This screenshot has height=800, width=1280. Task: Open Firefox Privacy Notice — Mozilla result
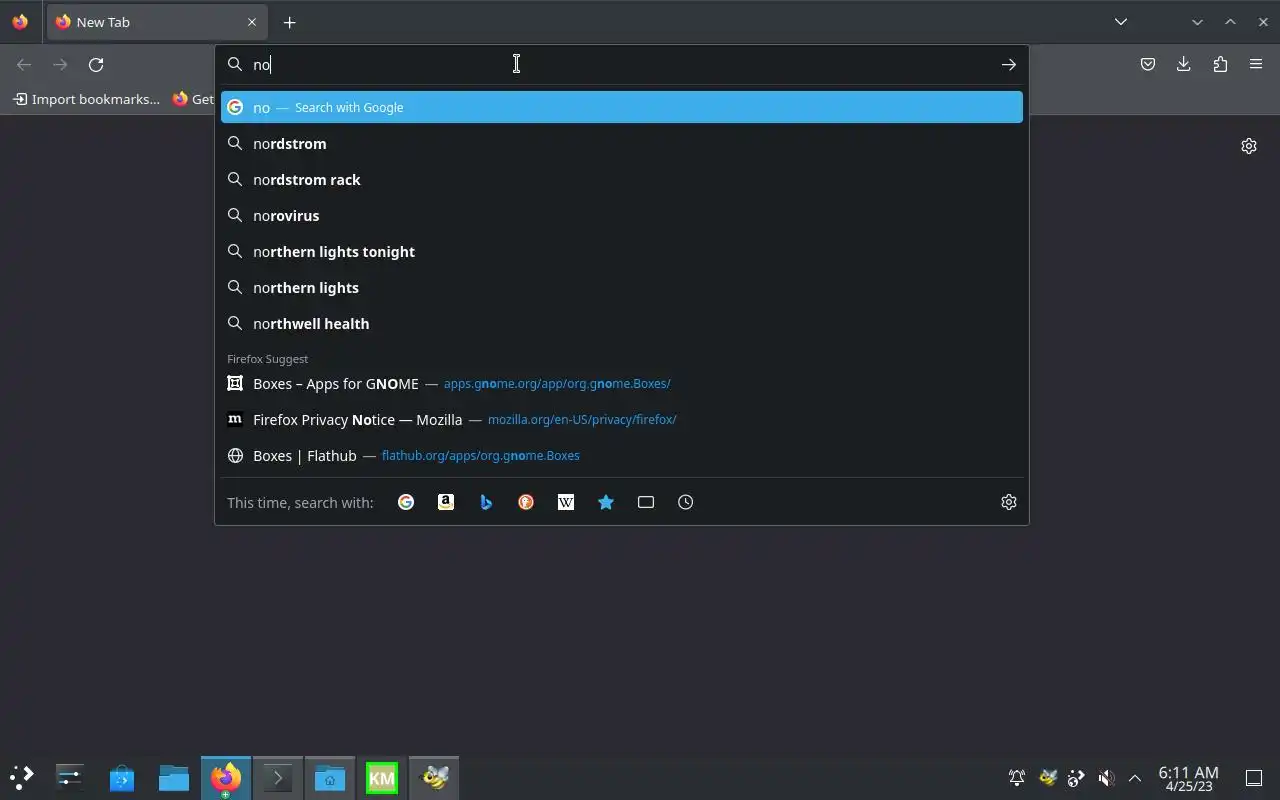pyautogui.click(x=622, y=420)
